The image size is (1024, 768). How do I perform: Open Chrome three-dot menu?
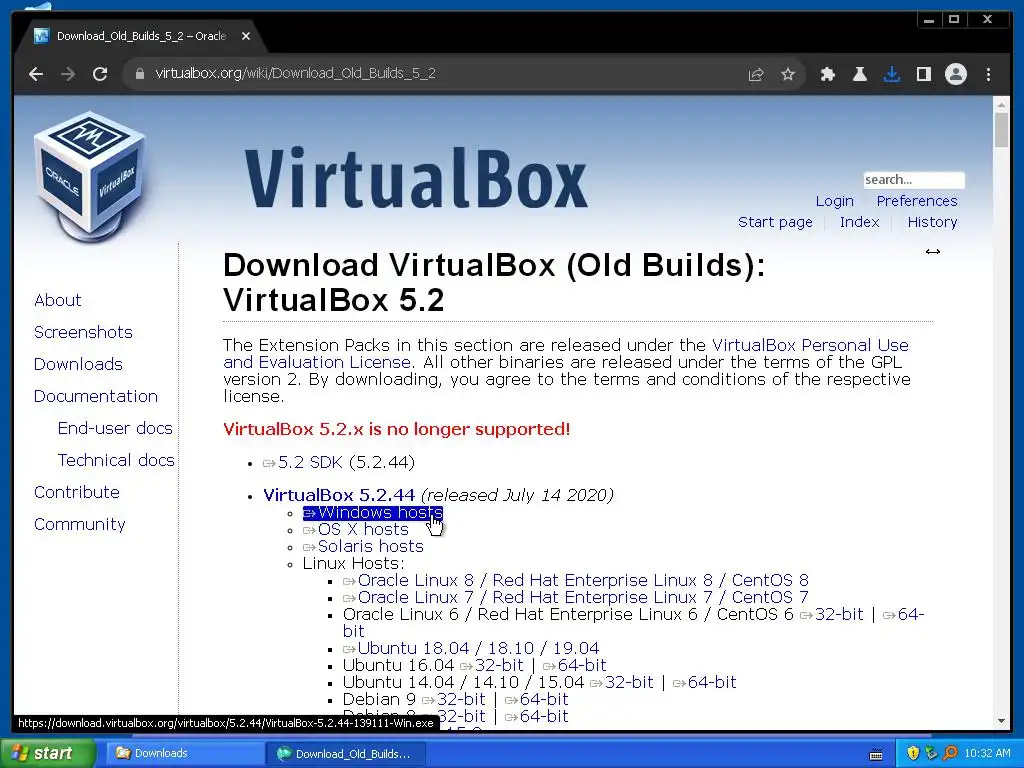[988, 74]
